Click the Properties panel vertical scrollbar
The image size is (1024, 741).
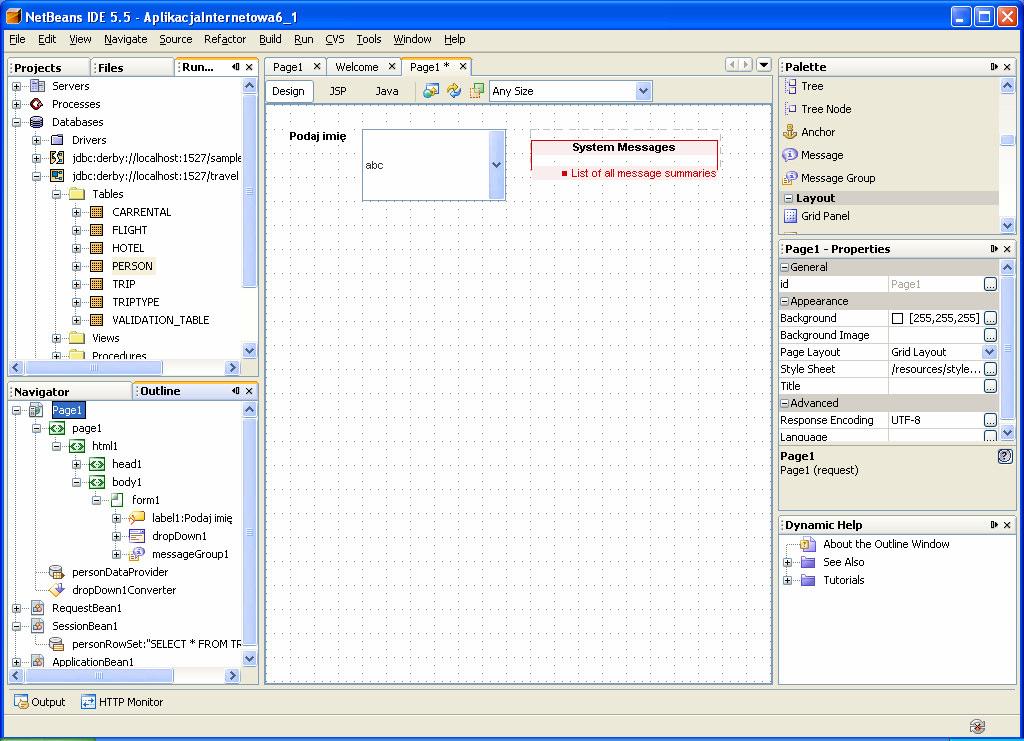(1007, 349)
